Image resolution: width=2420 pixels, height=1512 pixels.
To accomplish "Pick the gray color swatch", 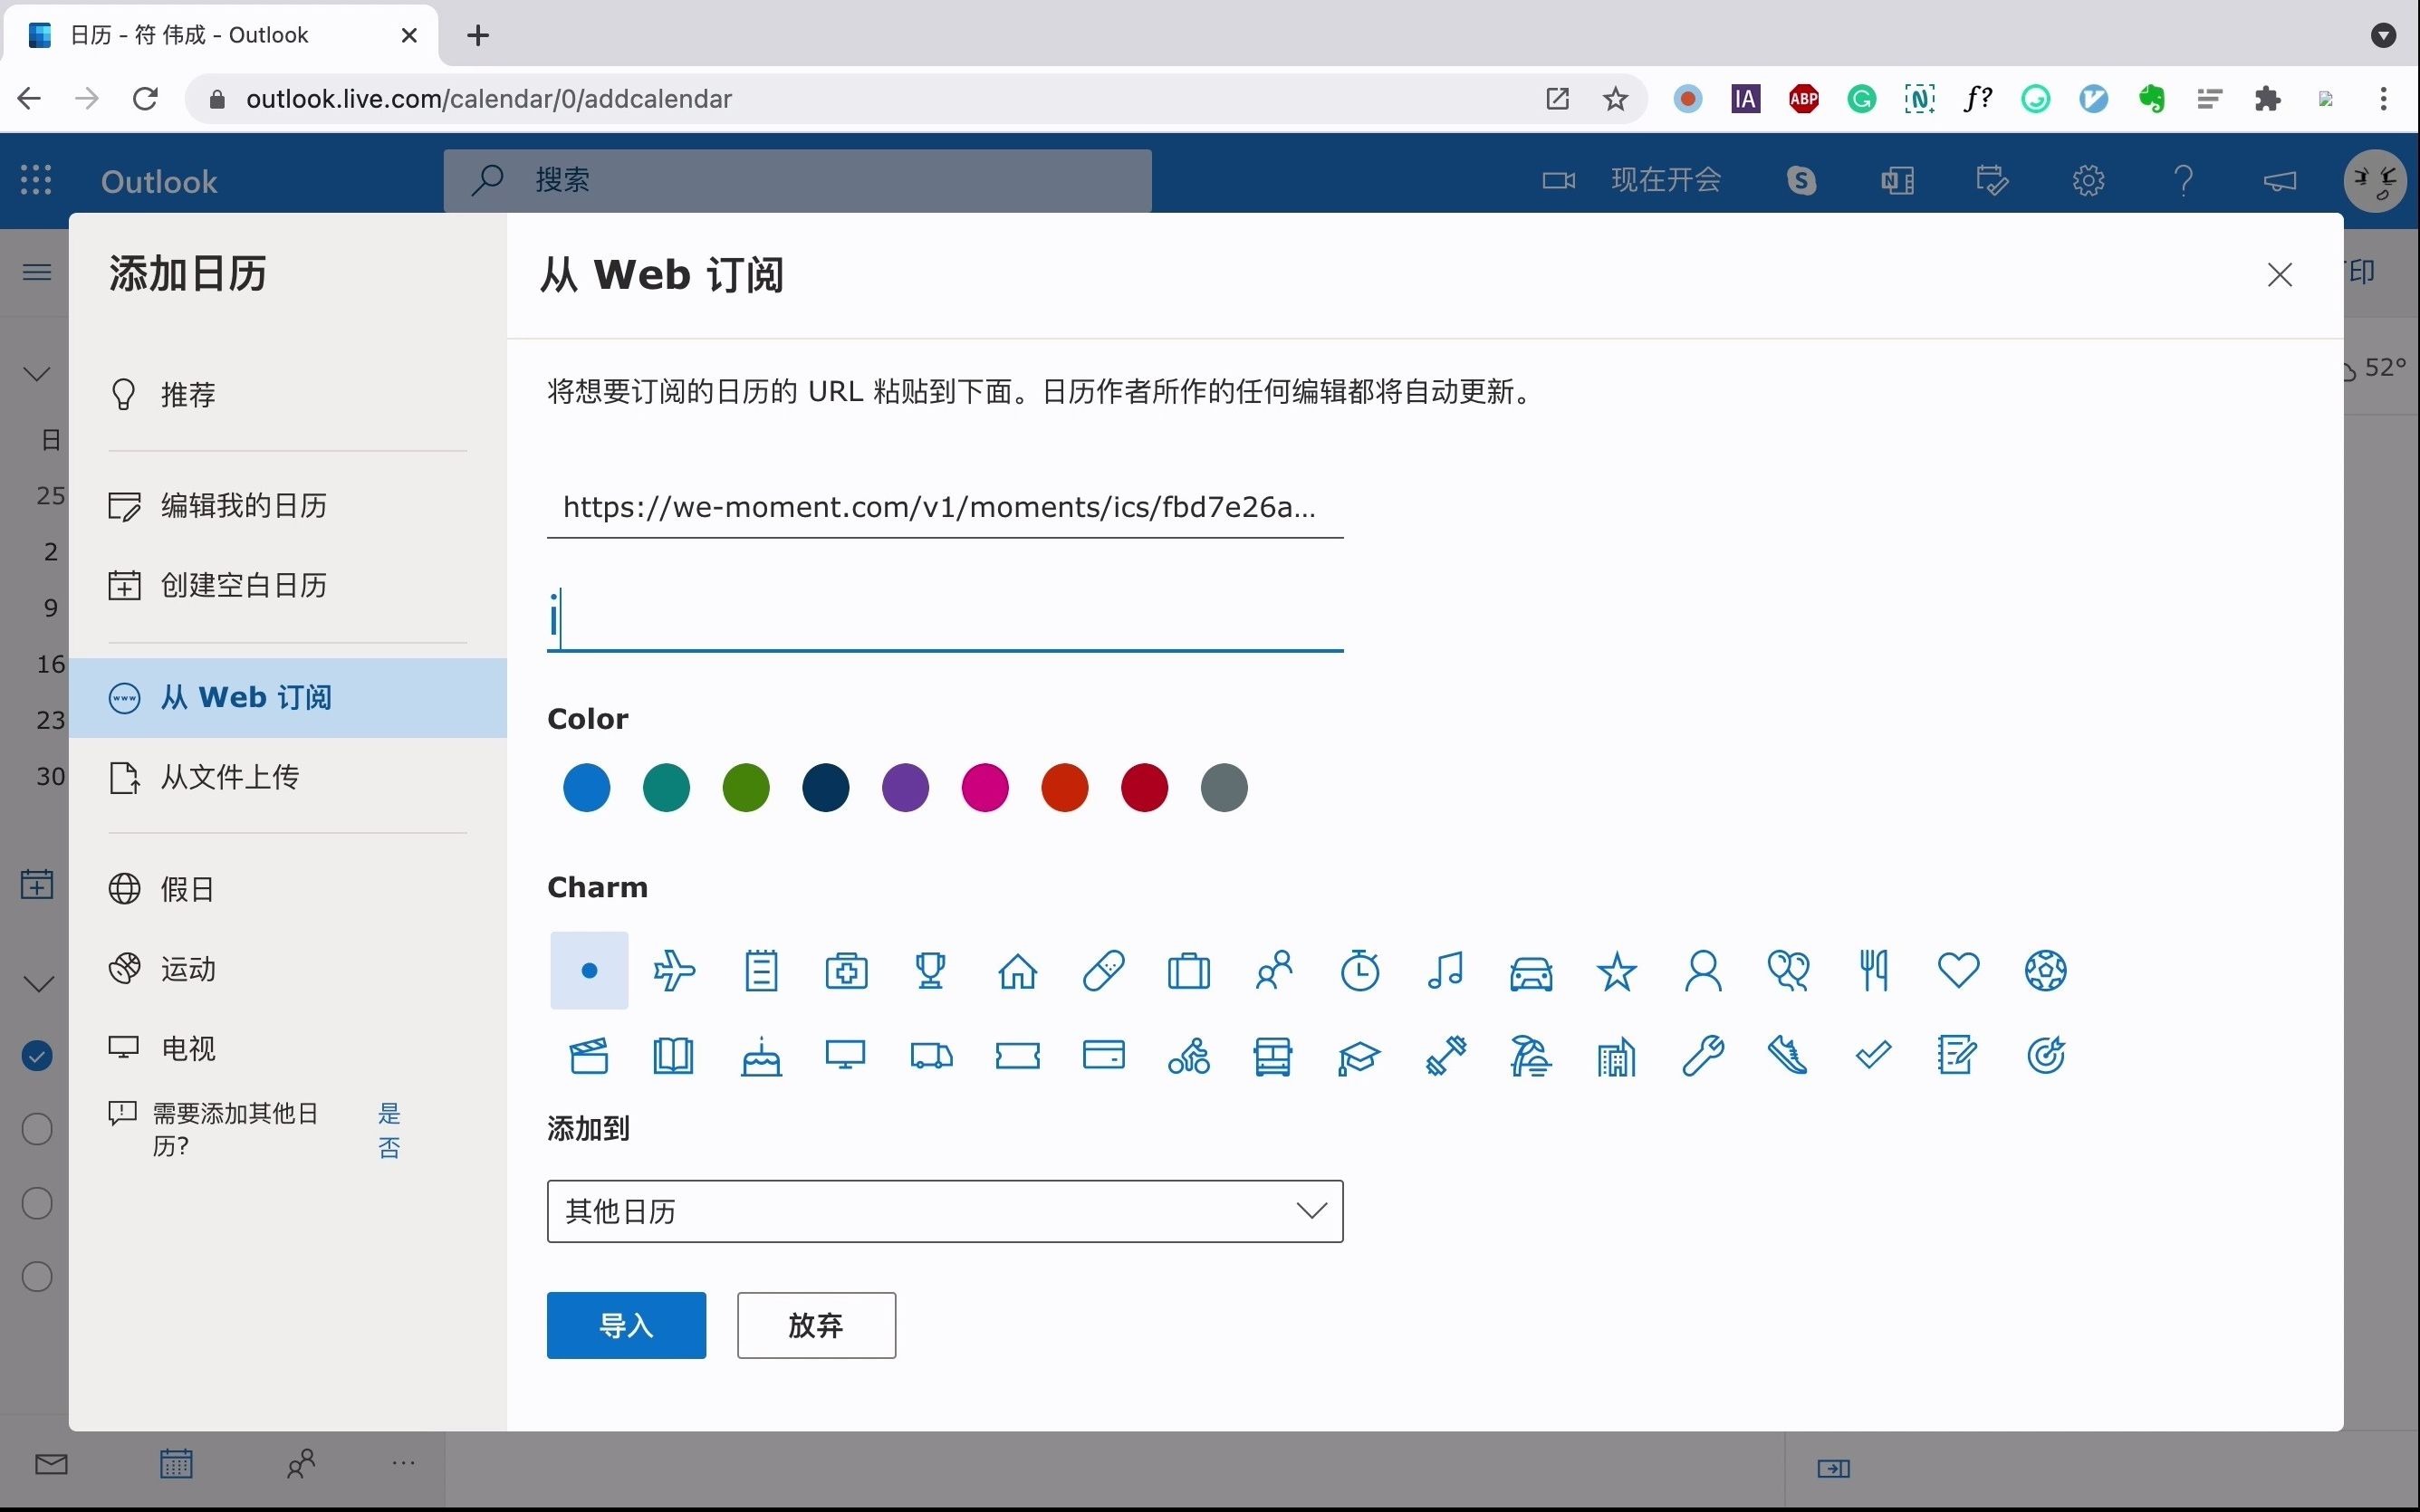I will point(1224,787).
